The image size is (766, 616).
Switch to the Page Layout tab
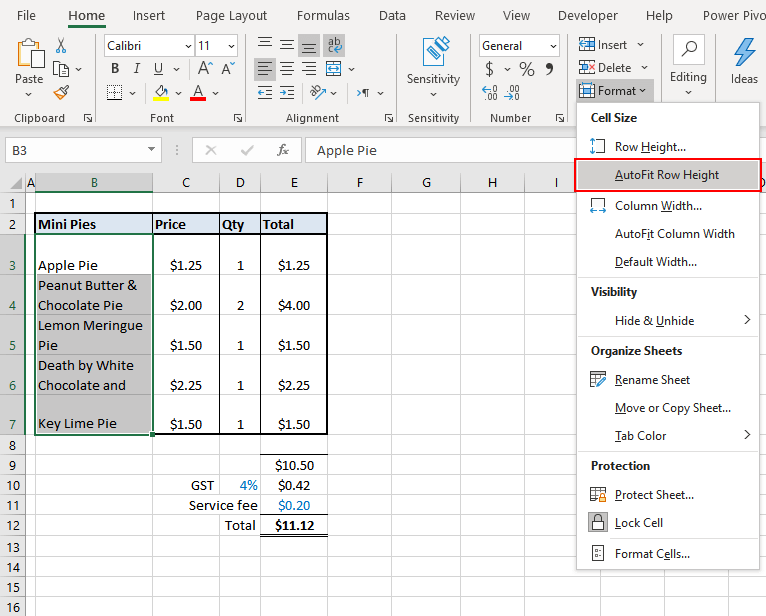pyautogui.click(x=231, y=16)
